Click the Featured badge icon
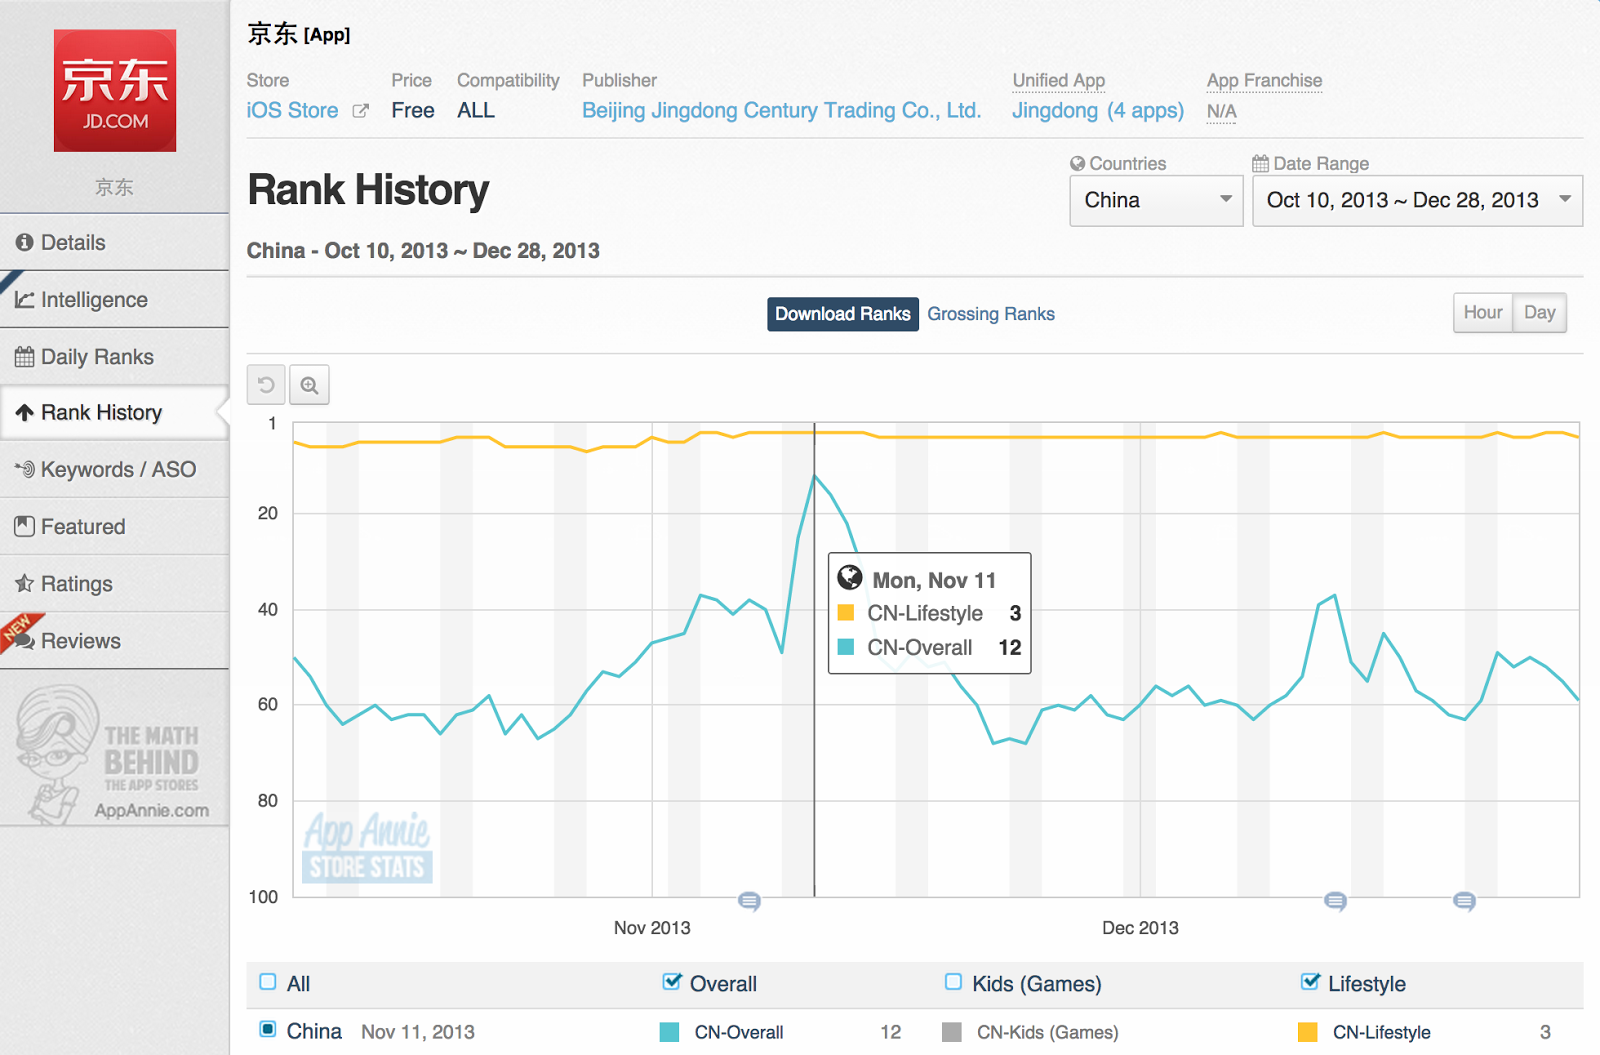Viewport: 1600px width, 1055px height. pyautogui.click(x=24, y=526)
